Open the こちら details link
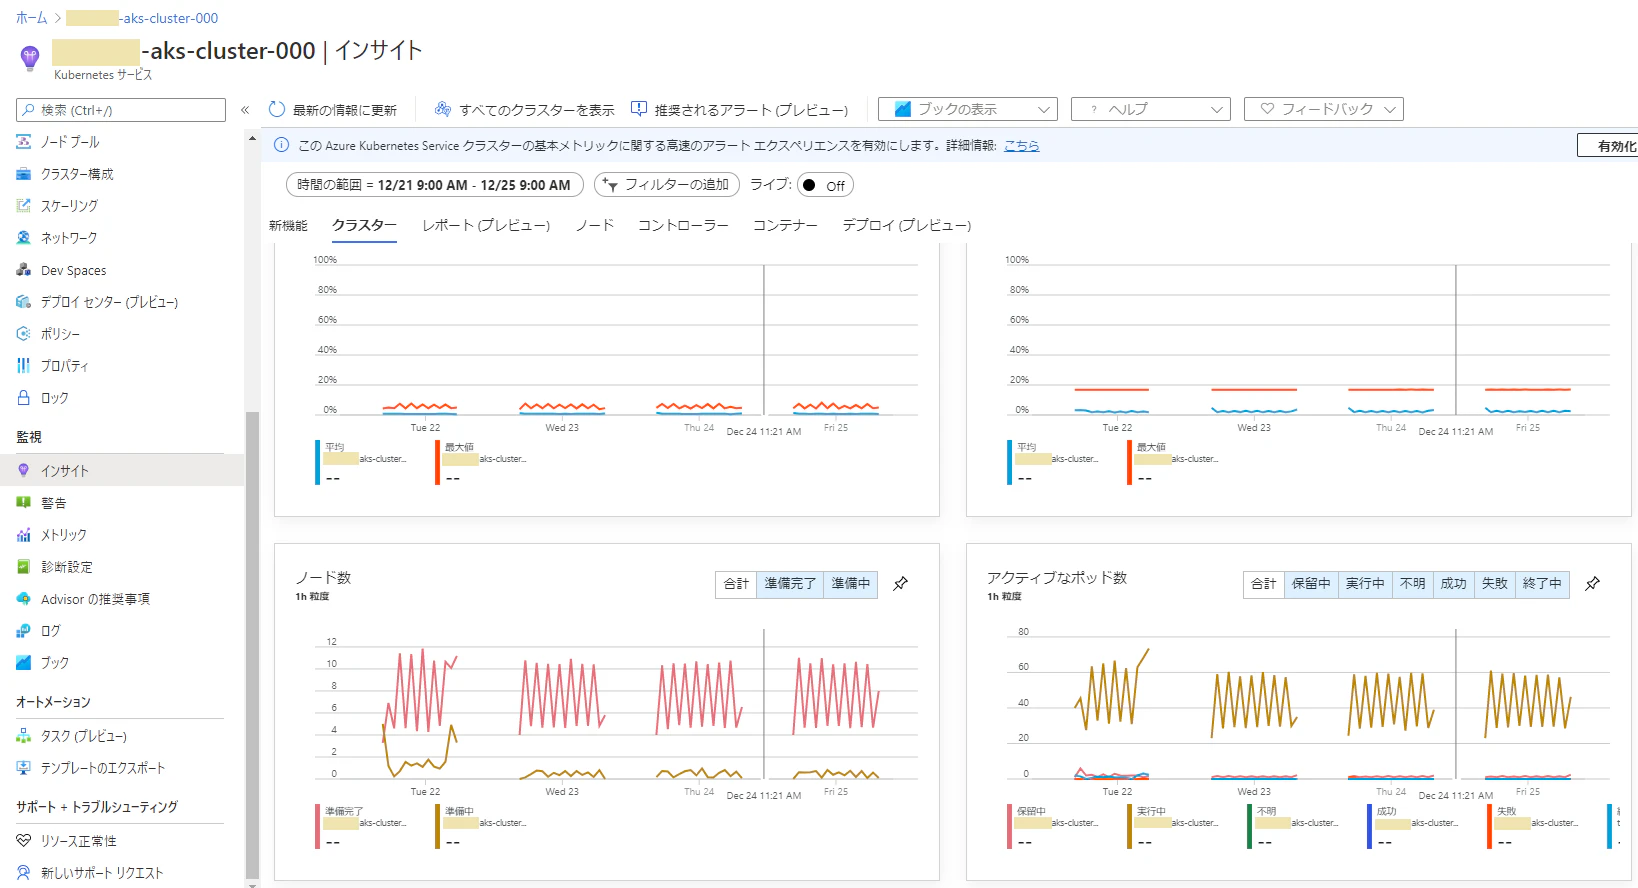Viewport: 1638px width, 888px height. [x=1022, y=146]
